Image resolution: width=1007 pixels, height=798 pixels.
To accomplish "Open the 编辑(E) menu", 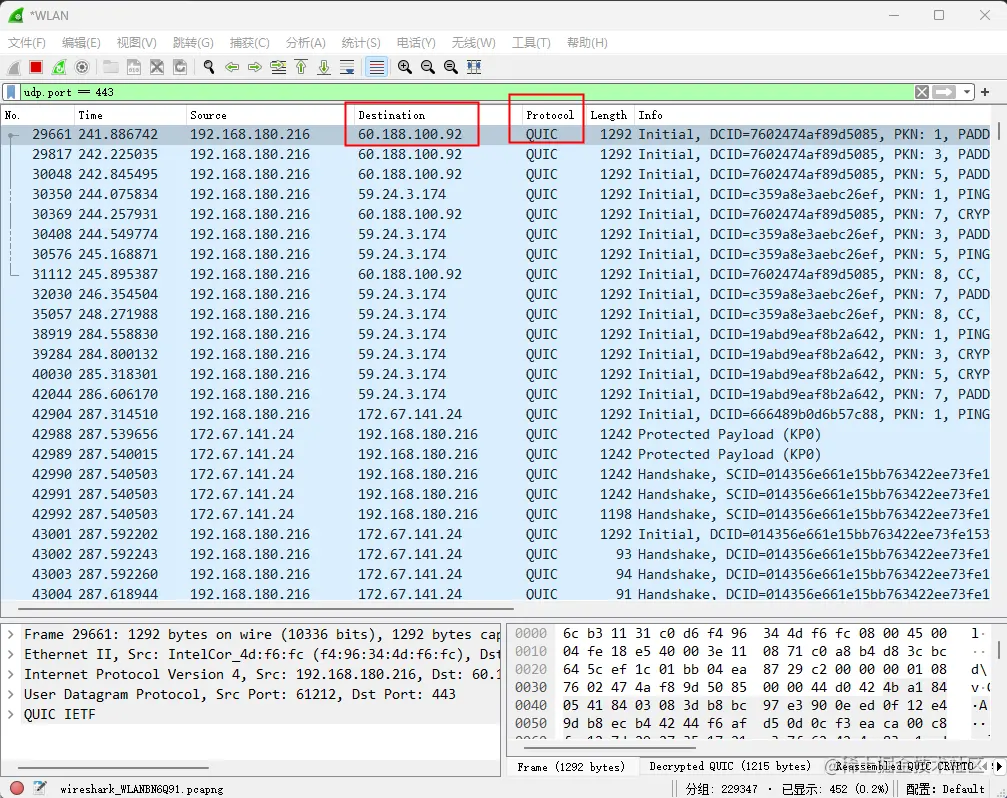I will 81,42.
